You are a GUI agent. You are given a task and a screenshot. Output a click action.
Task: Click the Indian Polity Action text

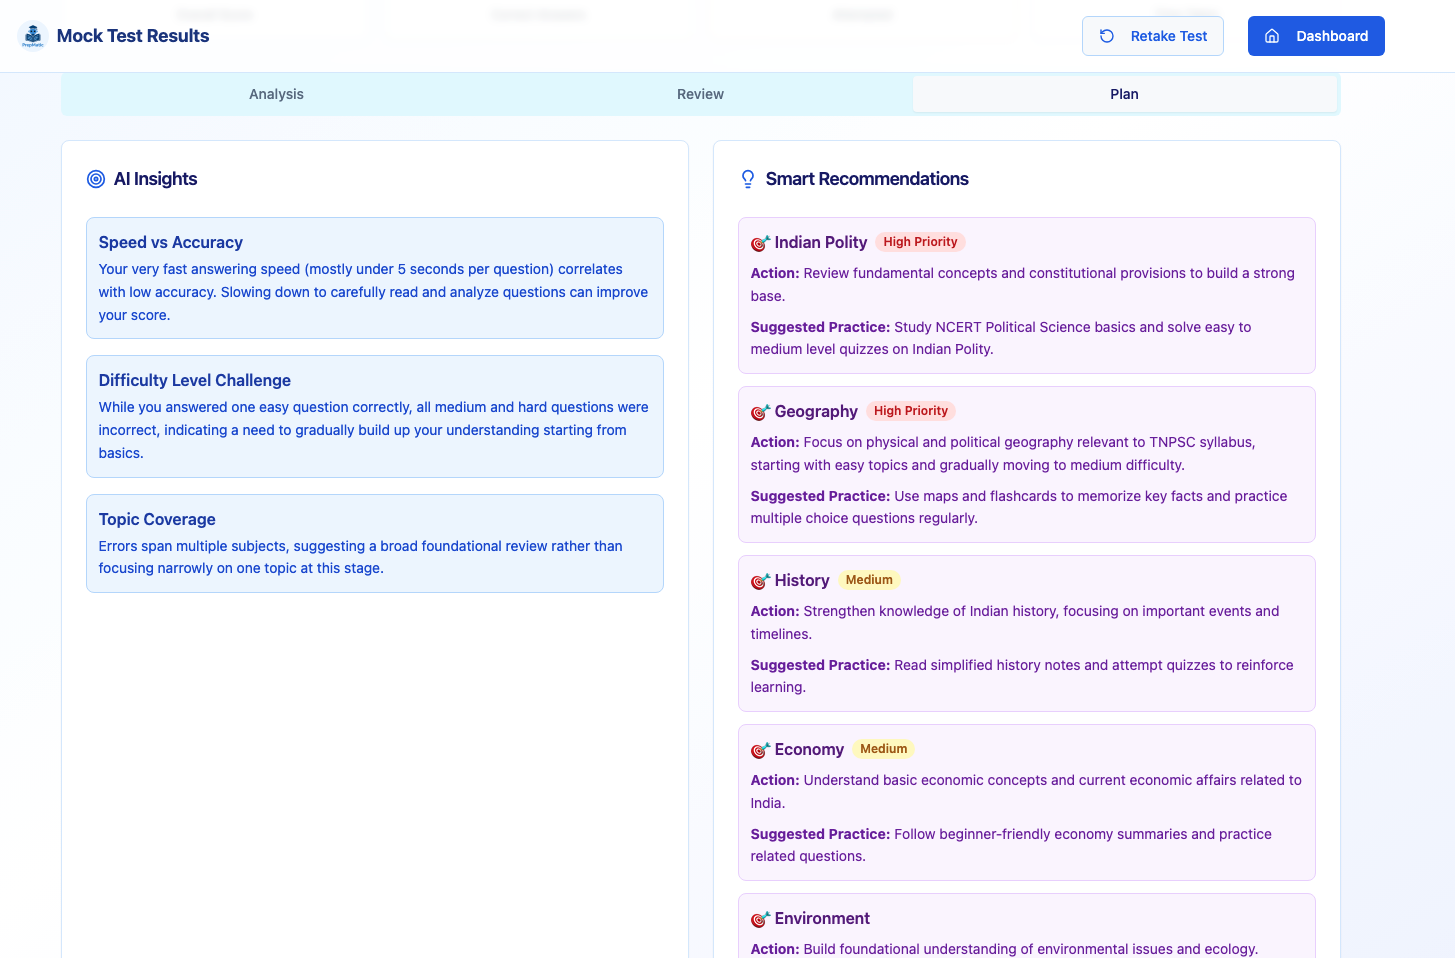coord(1023,284)
